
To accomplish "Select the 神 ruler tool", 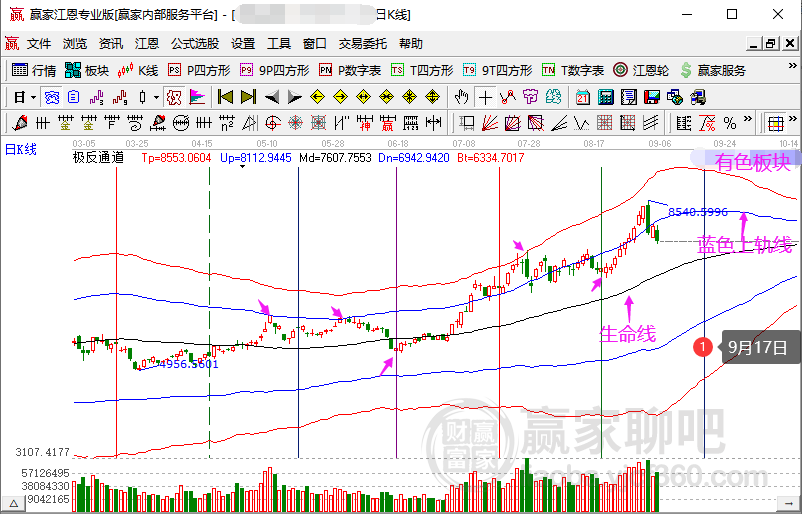I will pos(365,123).
